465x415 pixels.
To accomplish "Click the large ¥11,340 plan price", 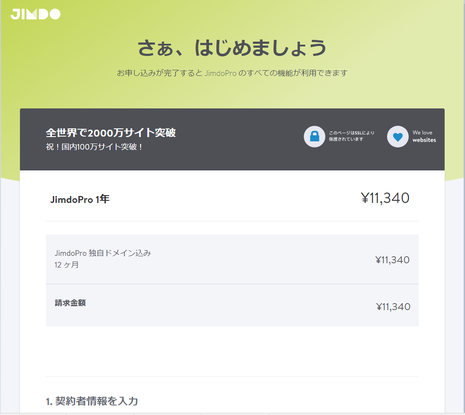I will tap(385, 198).
